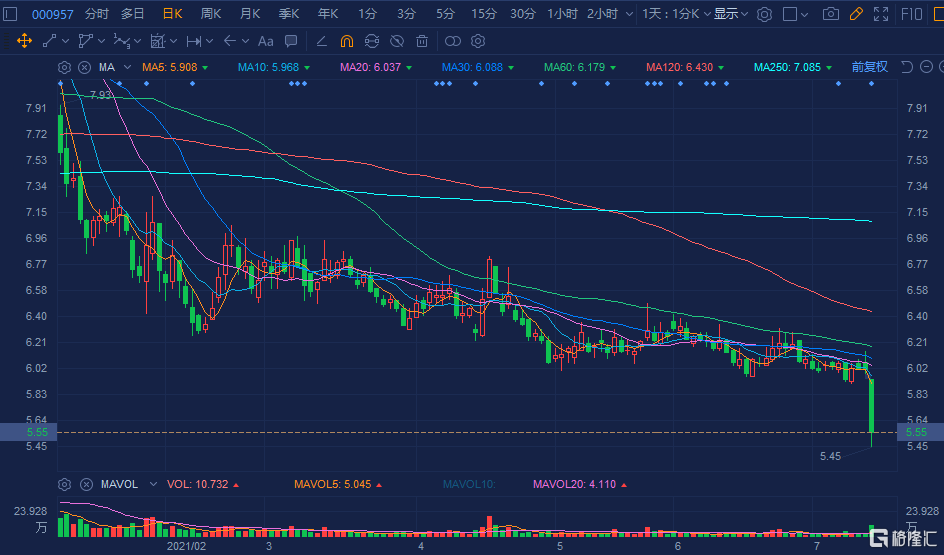Select the trend line drawing tool

49,41
